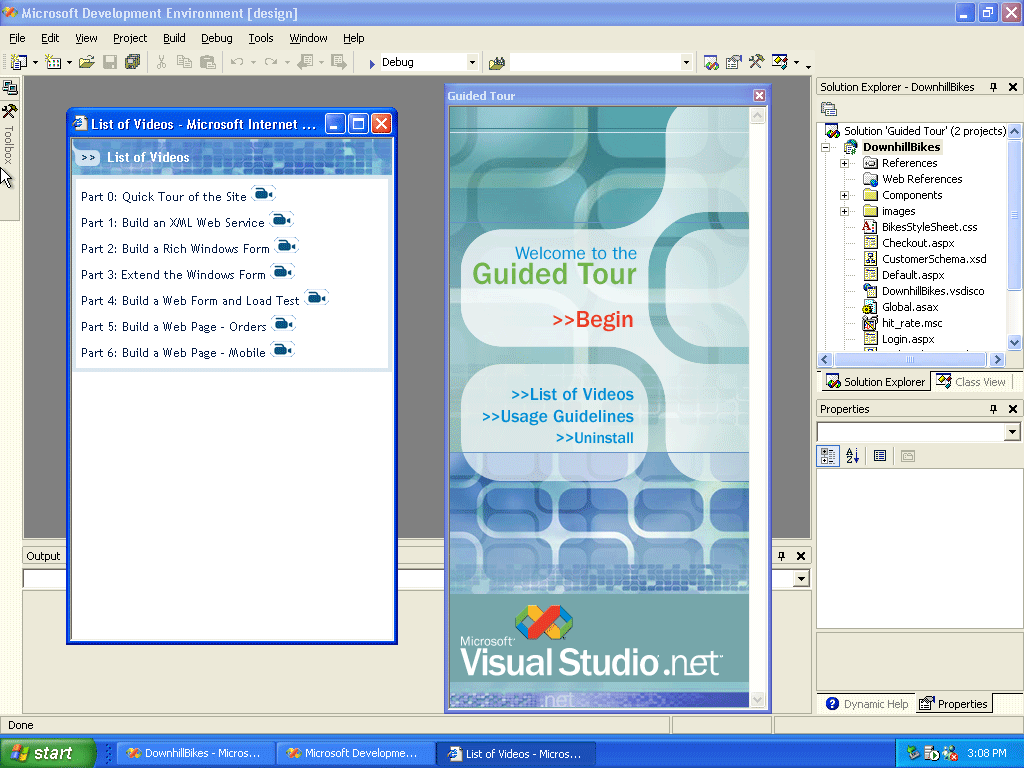This screenshot has height=768, width=1024.
Task: Open the Debug configuration dropdown
Action: (472, 63)
